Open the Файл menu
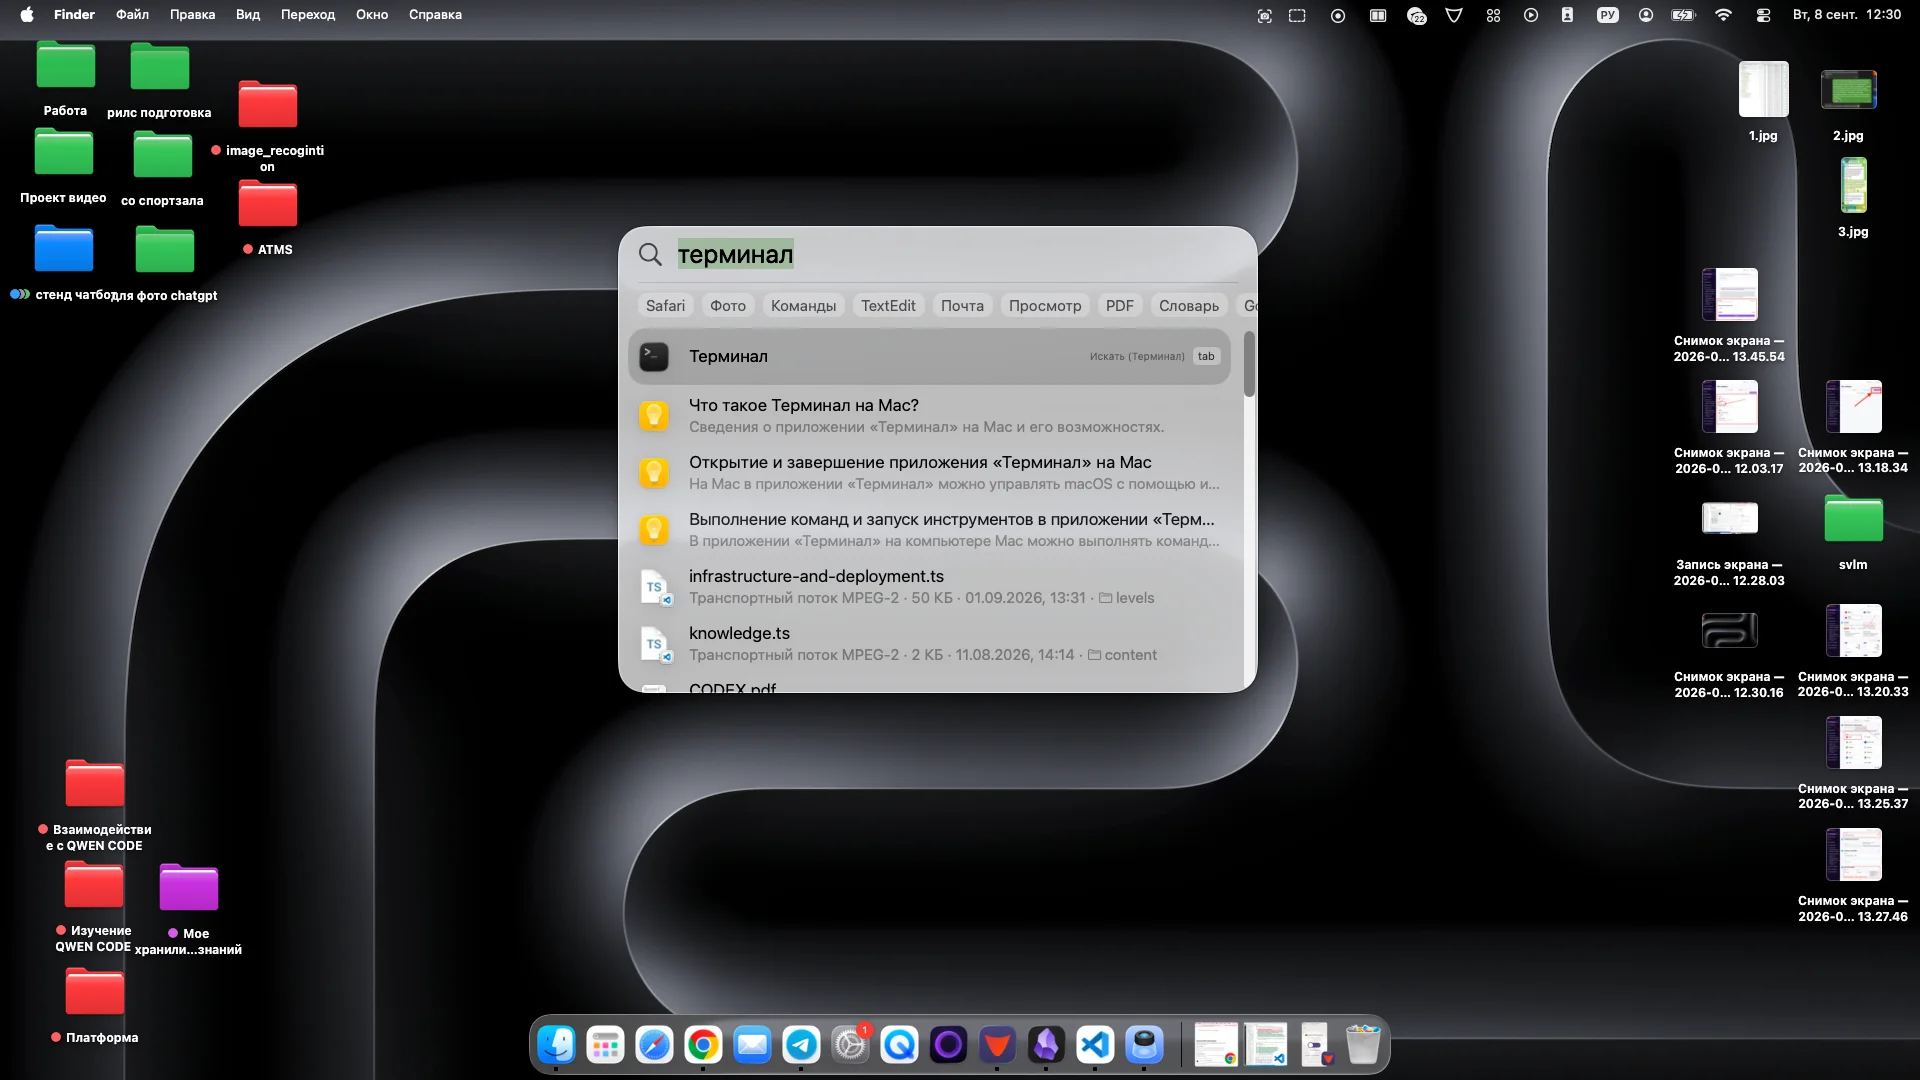This screenshot has width=1920, height=1080. pyautogui.click(x=132, y=15)
